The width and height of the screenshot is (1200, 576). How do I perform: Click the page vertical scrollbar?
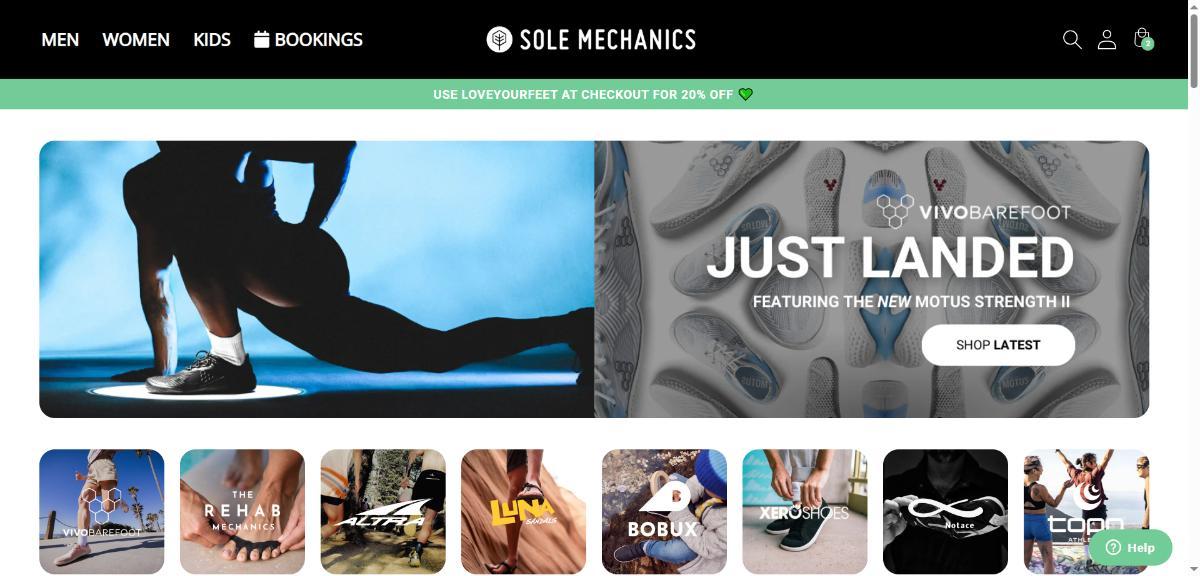[x=1192, y=288]
